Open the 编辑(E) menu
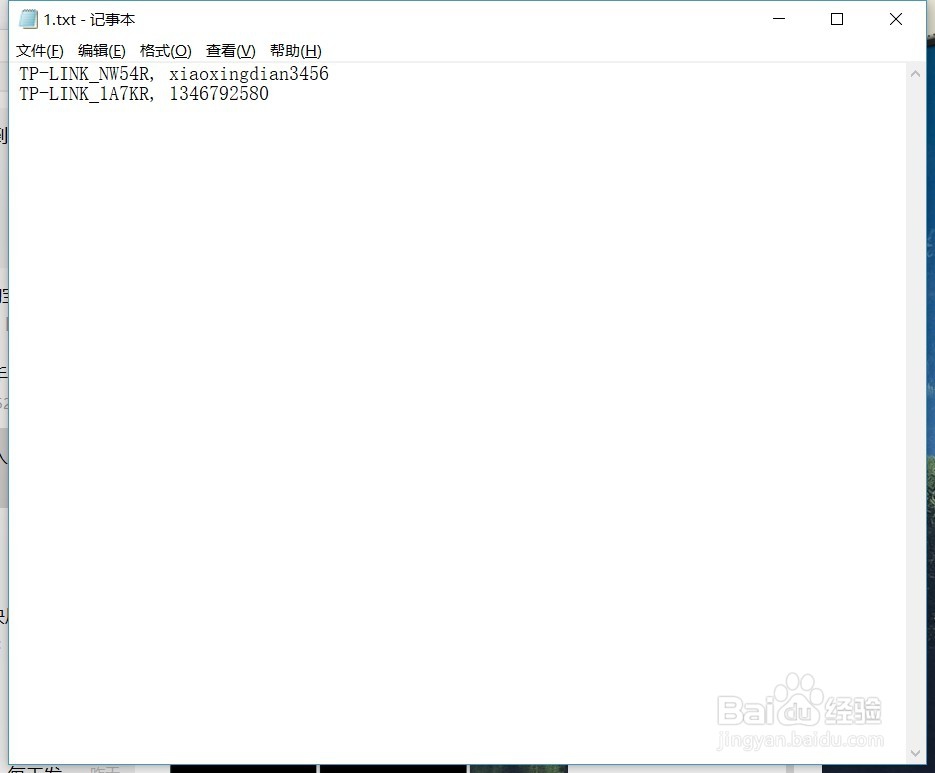This screenshot has width=935, height=773. [101, 51]
